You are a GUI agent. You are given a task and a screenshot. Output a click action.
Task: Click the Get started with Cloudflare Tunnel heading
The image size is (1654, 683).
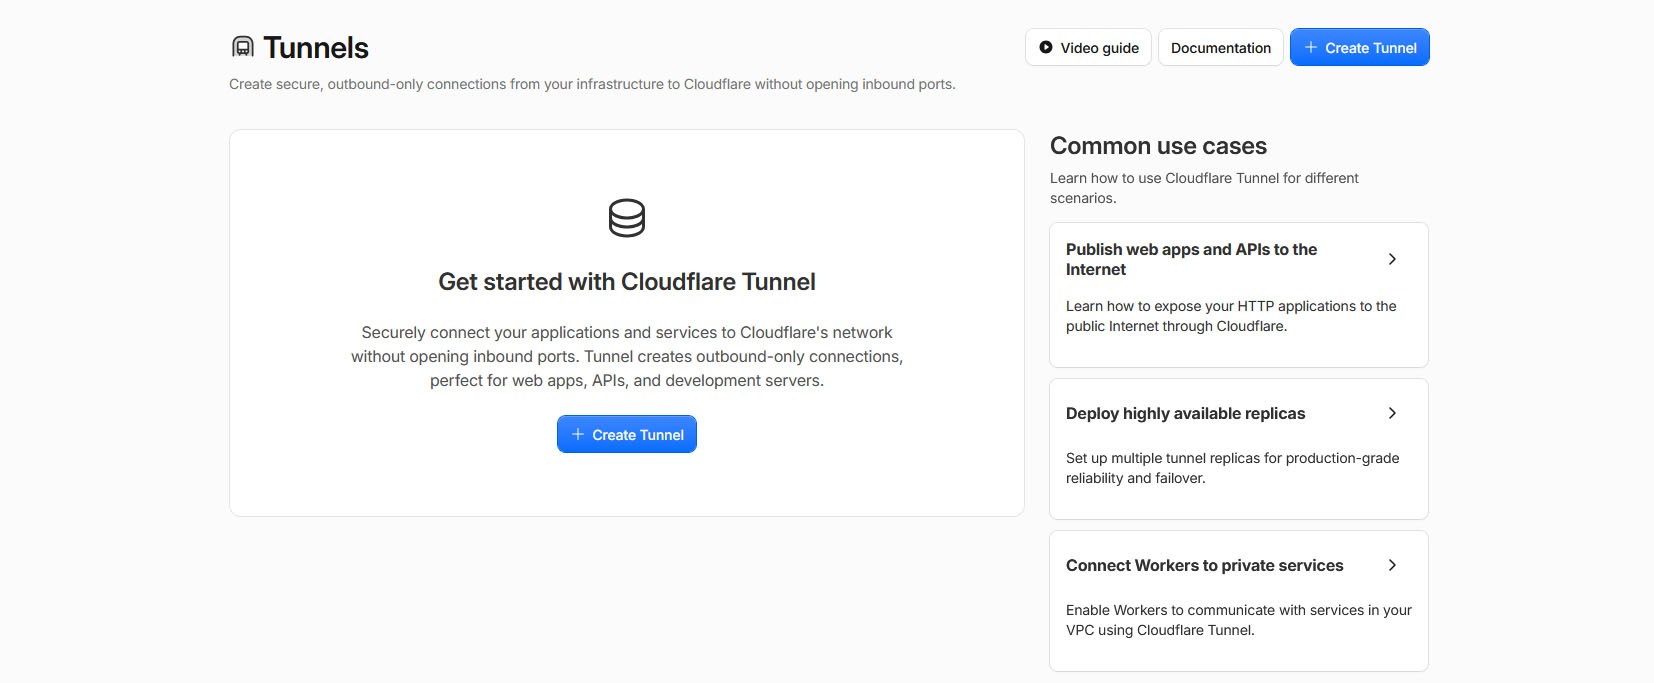point(627,282)
